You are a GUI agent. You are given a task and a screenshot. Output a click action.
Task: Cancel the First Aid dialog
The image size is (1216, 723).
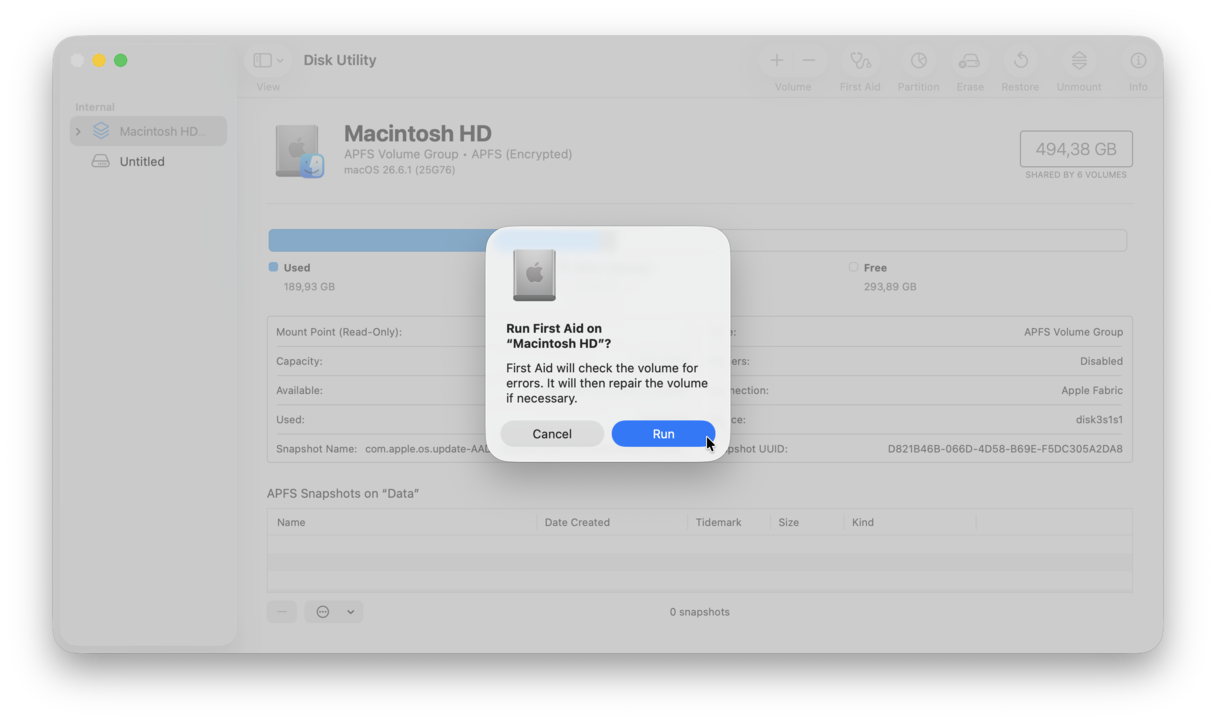pos(552,434)
